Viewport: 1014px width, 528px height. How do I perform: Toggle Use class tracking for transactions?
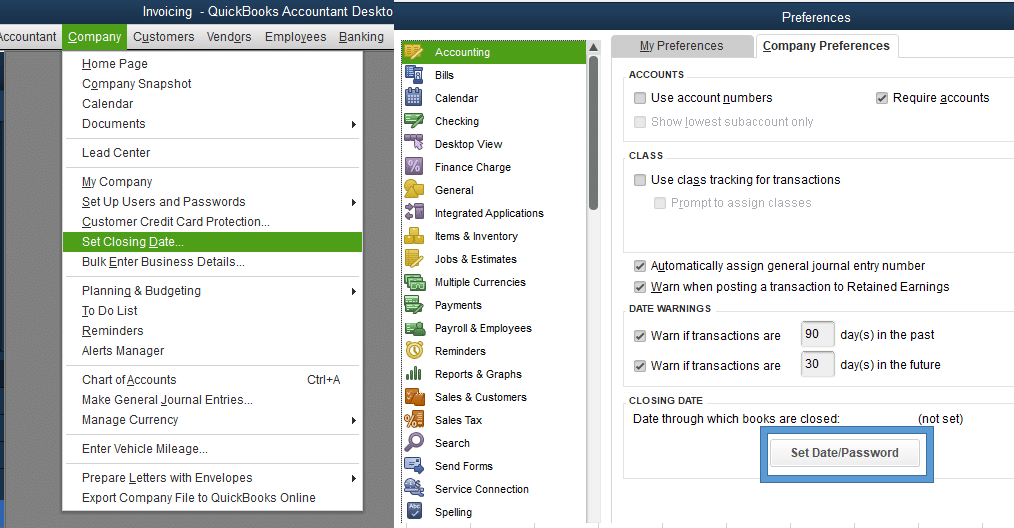640,180
